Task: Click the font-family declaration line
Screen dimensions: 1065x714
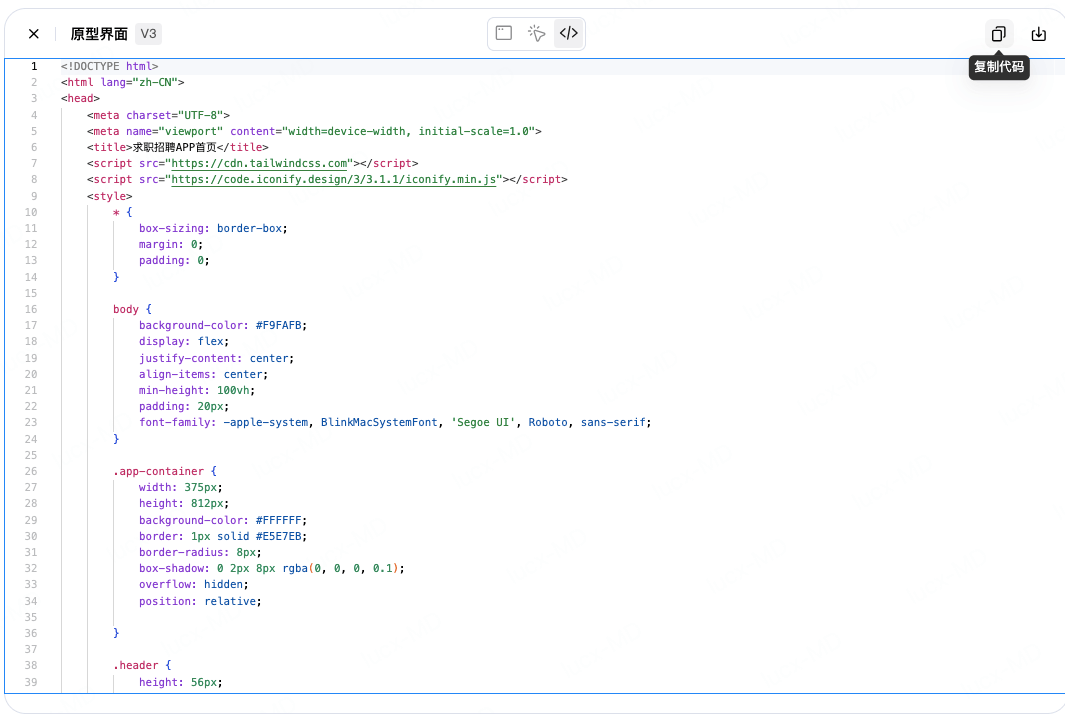Action: [x=395, y=423]
